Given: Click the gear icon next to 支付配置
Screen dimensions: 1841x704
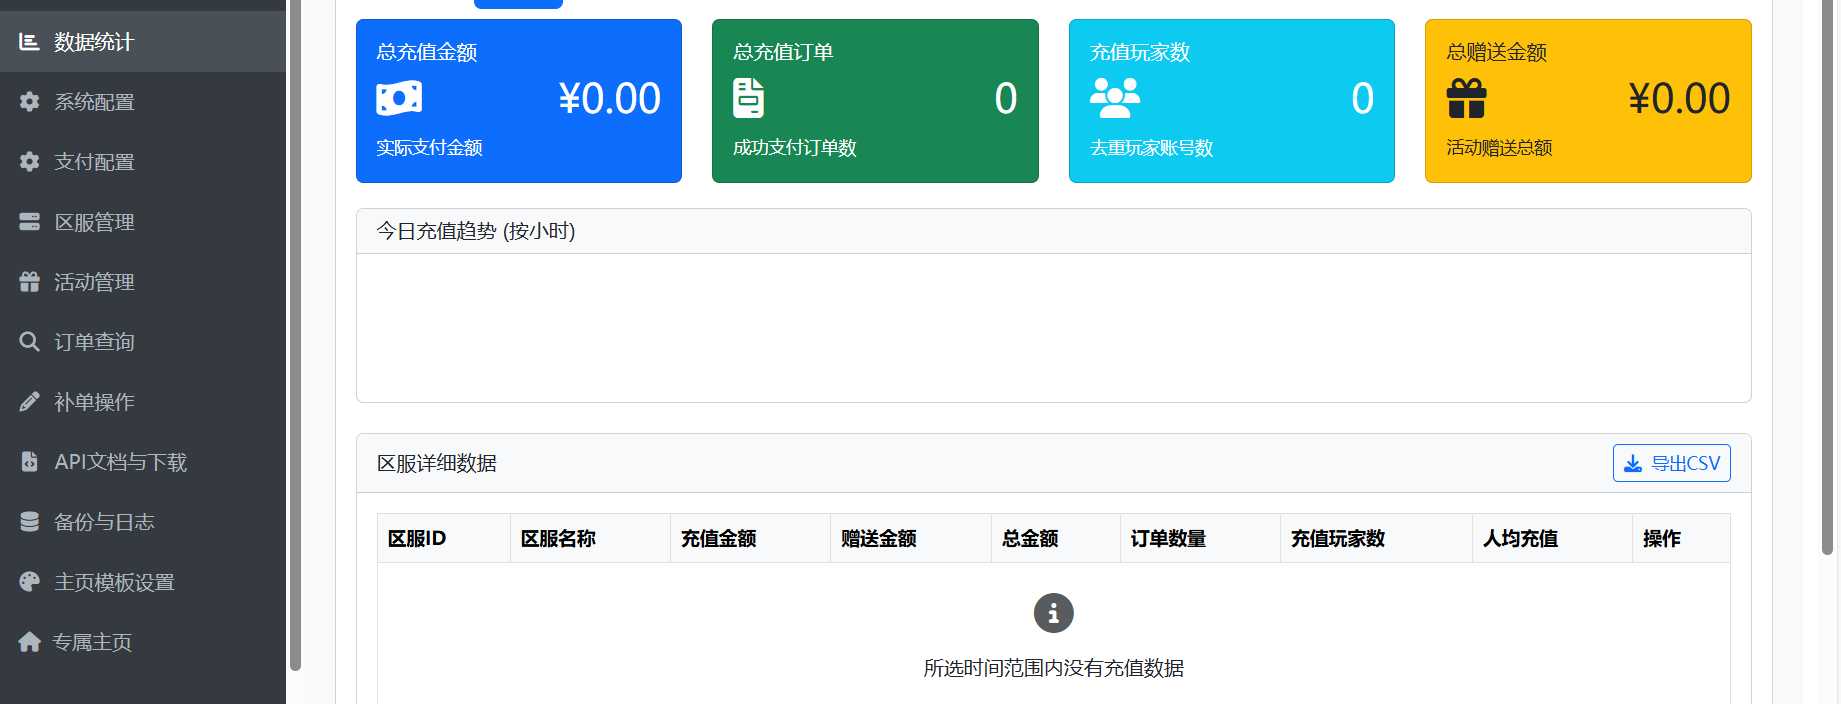Looking at the screenshot, I should 29,162.
